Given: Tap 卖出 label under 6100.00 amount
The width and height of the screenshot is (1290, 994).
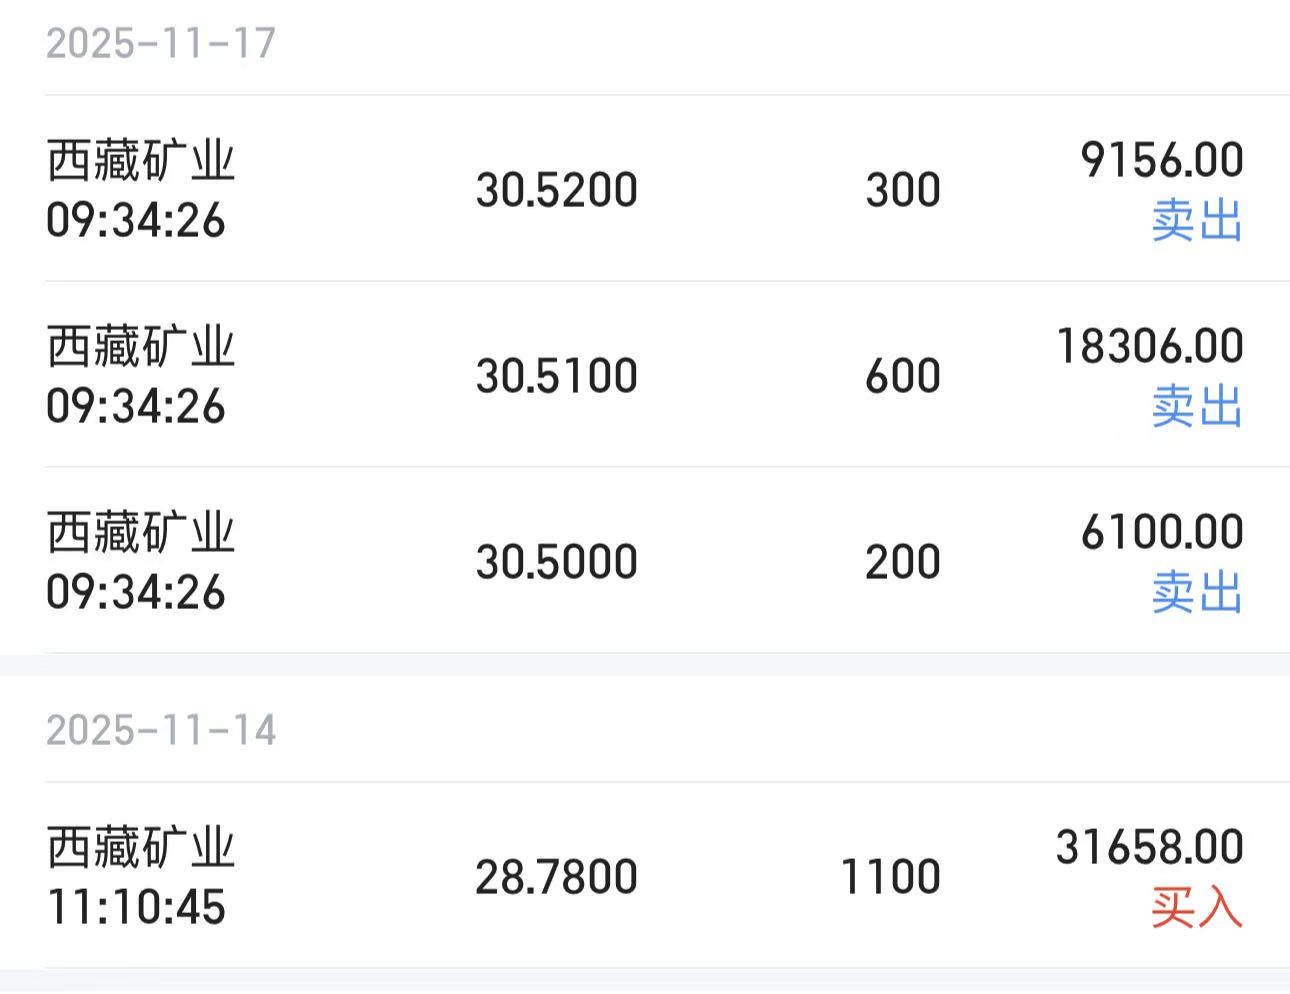Looking at the screenshot, I should (x=1196, y=592).
